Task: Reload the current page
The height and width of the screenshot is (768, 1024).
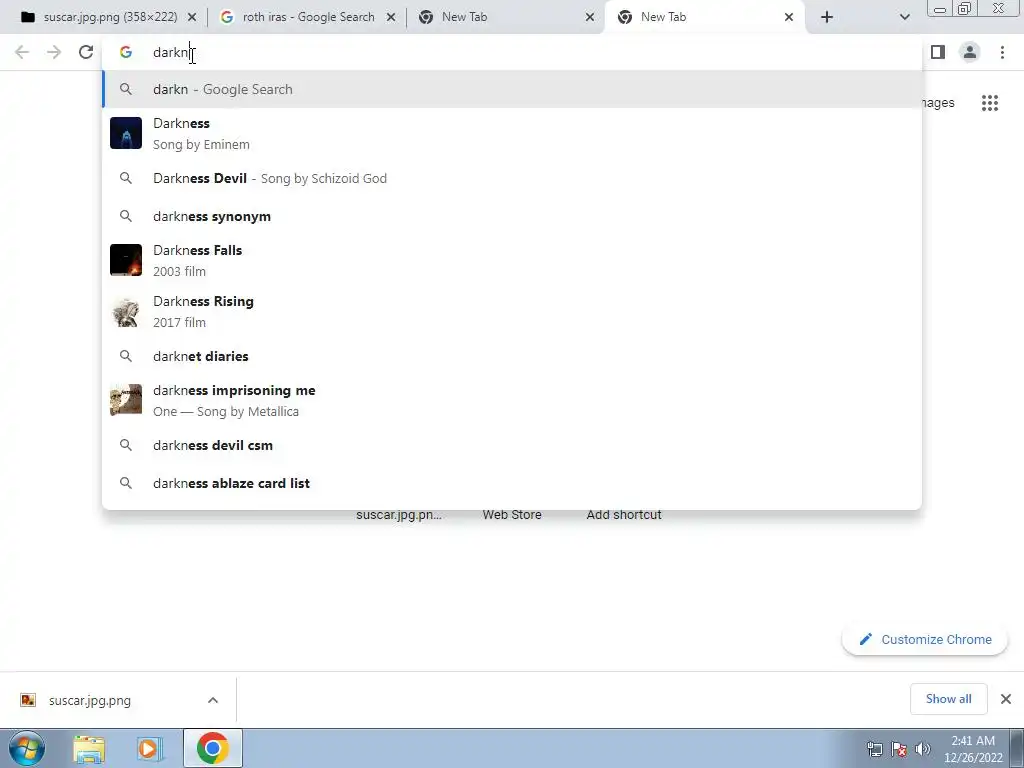Action: 86,52
